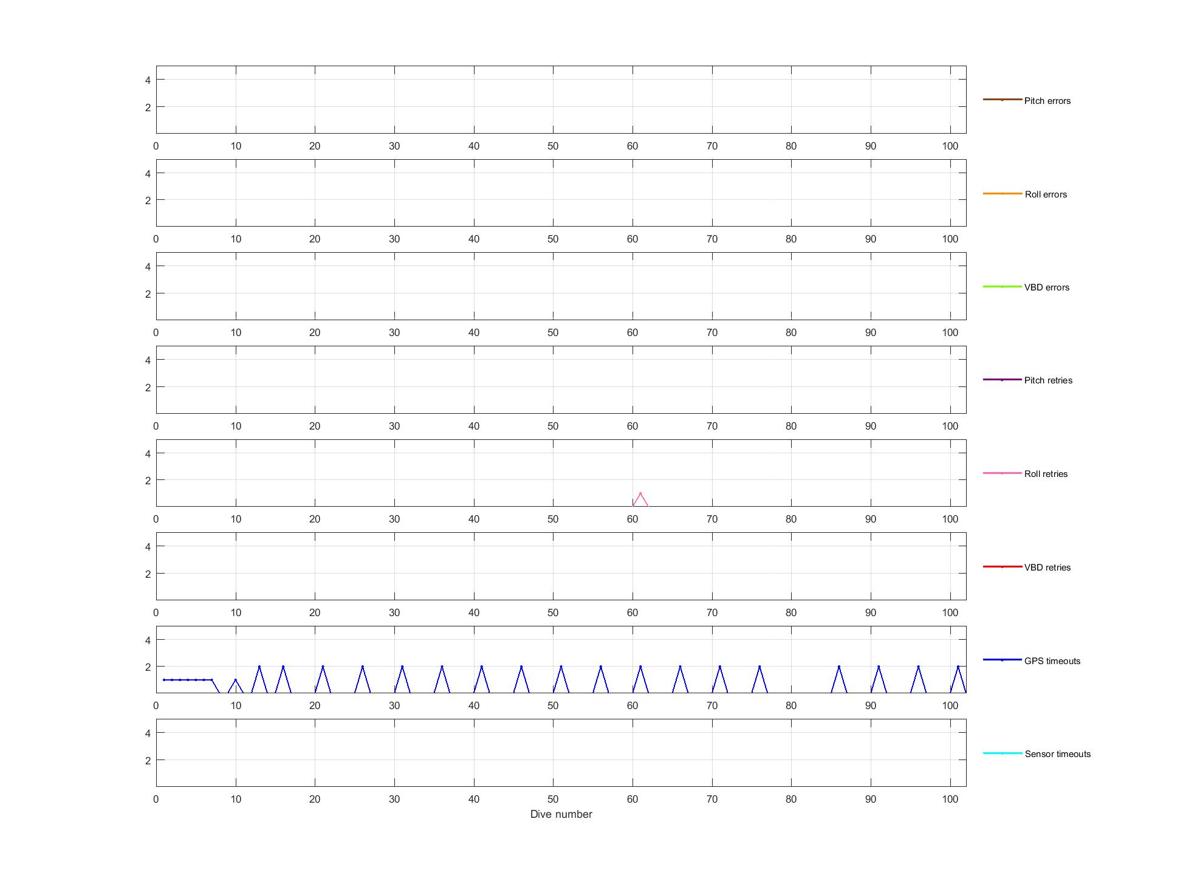Click the GPS timeouts peak at dive 66
1200x885 pixels.
pos(680,667)
